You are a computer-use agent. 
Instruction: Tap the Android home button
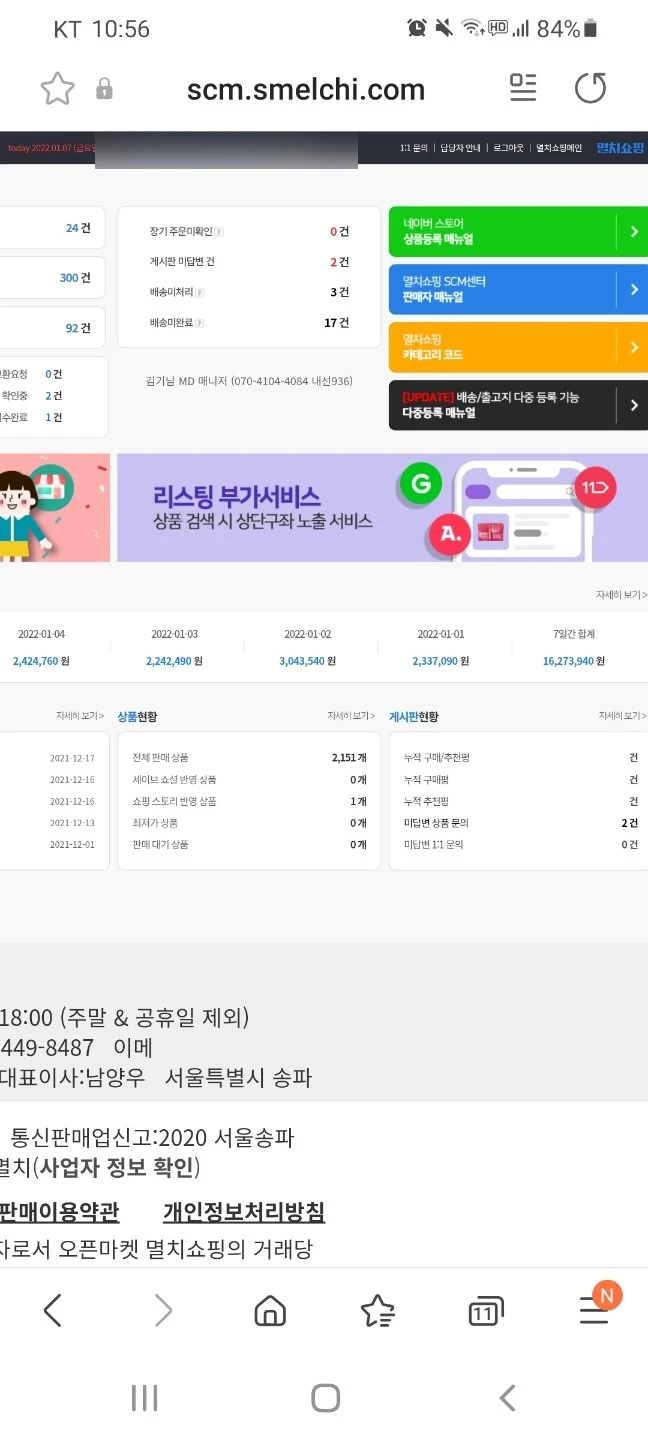click(x=325, y=1398)
